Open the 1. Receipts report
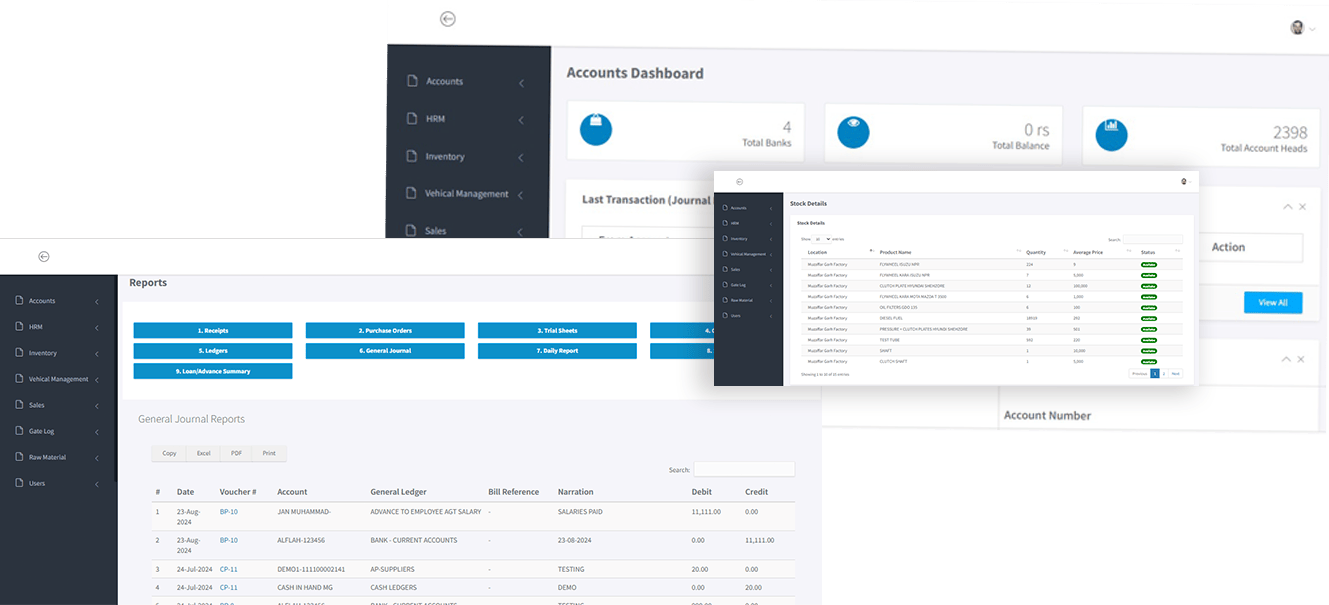 click(213, 330)
